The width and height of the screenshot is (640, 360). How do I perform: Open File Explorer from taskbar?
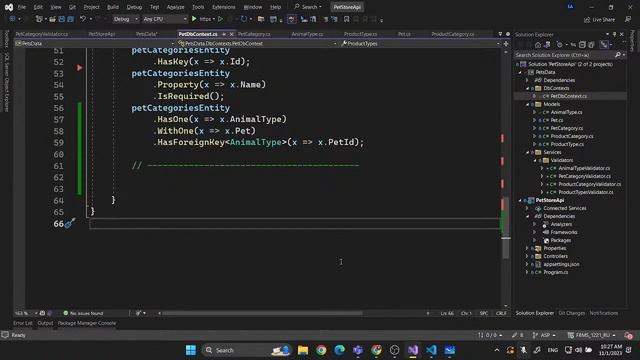click(x=303, y=350)
